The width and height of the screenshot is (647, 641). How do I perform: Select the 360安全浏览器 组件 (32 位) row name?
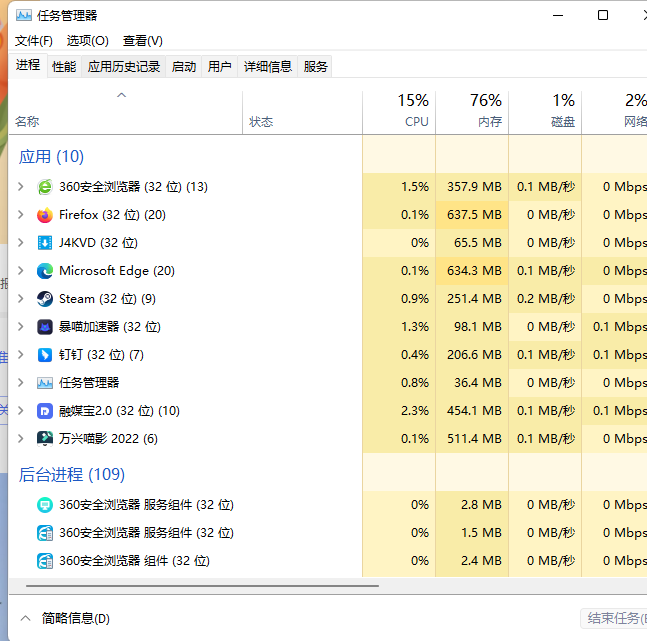click(134, 561)
